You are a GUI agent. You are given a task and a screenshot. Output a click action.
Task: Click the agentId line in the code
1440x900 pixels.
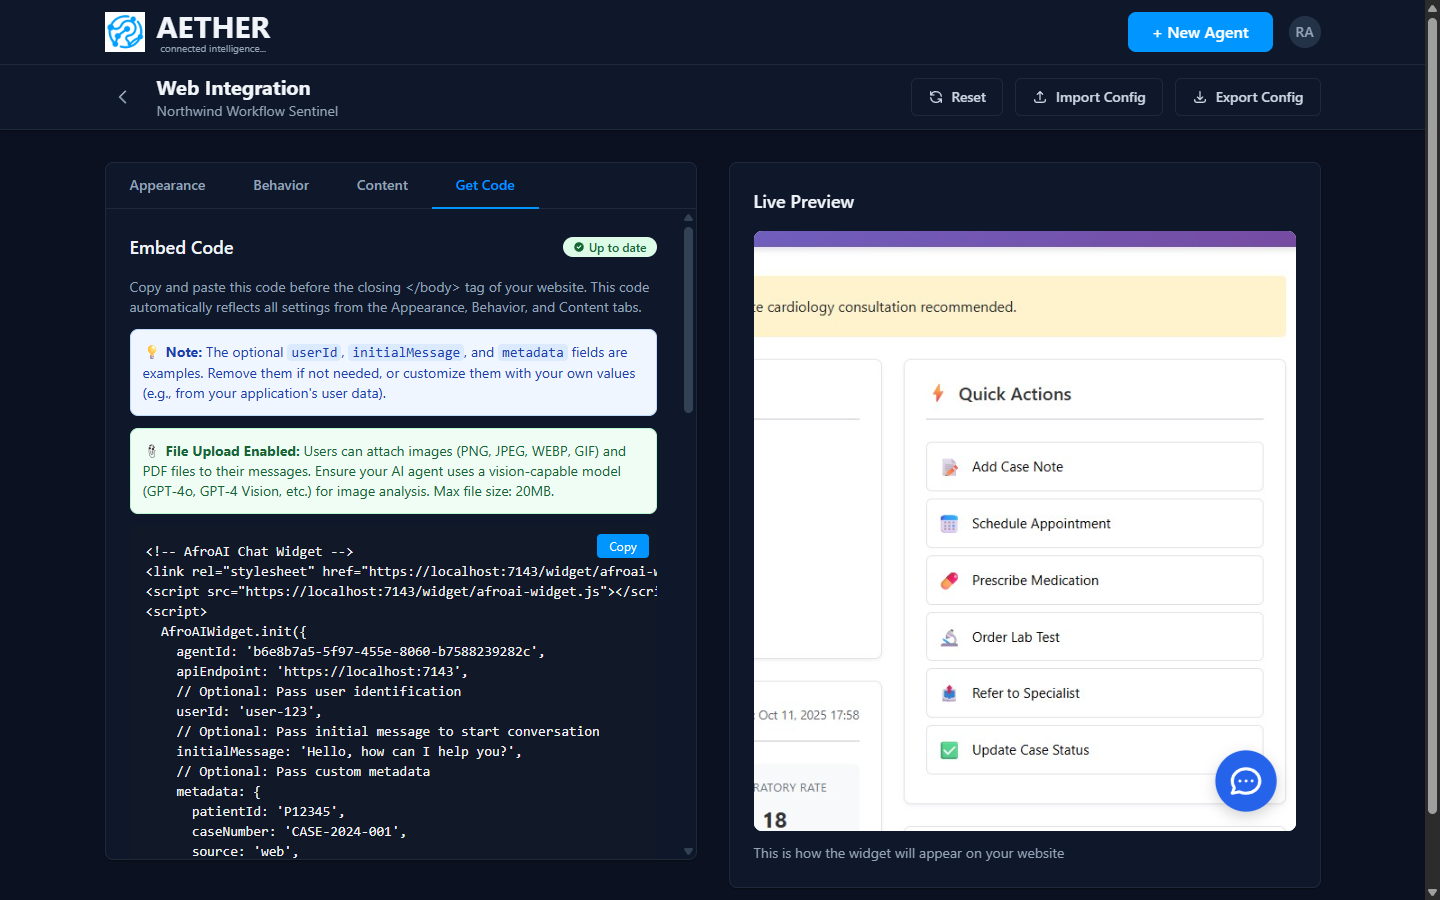(360, 651)
